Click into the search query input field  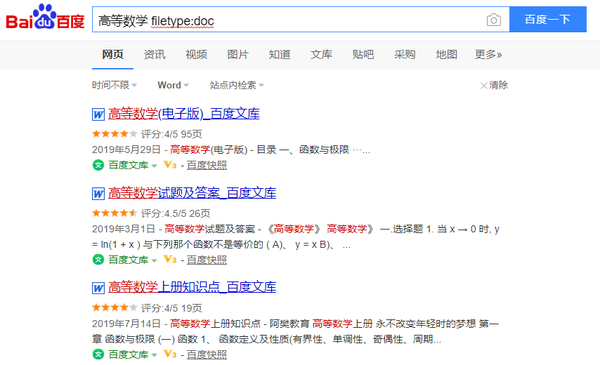coord(287,20)
